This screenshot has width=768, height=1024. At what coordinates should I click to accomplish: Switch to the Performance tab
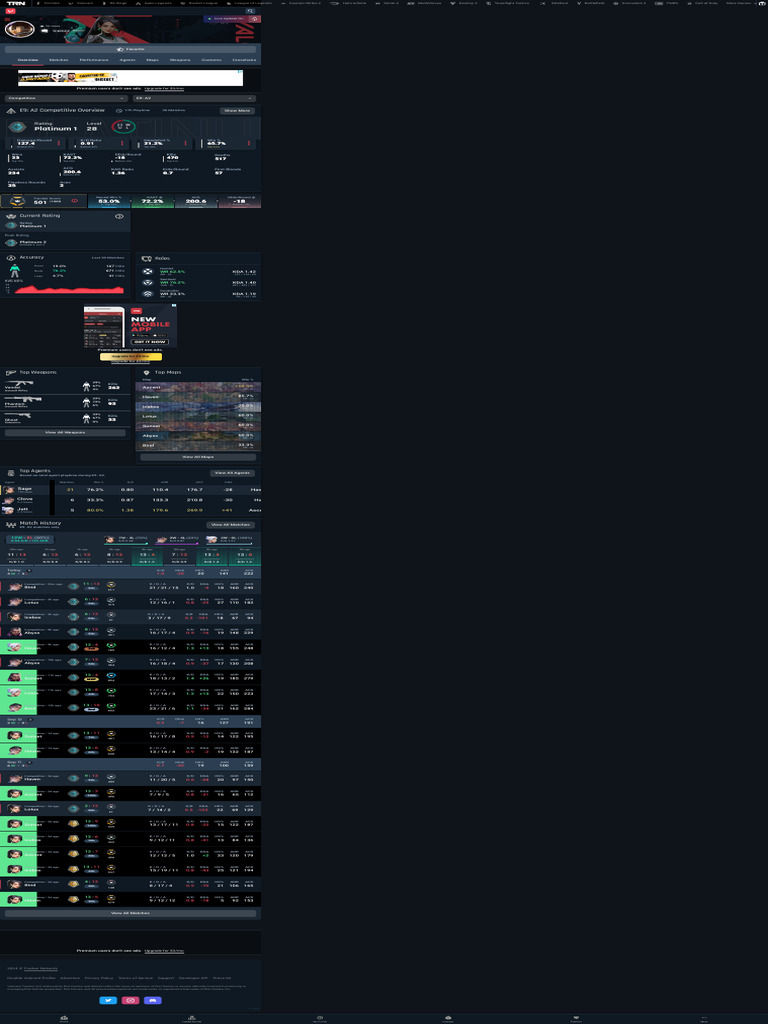(94, 60)
